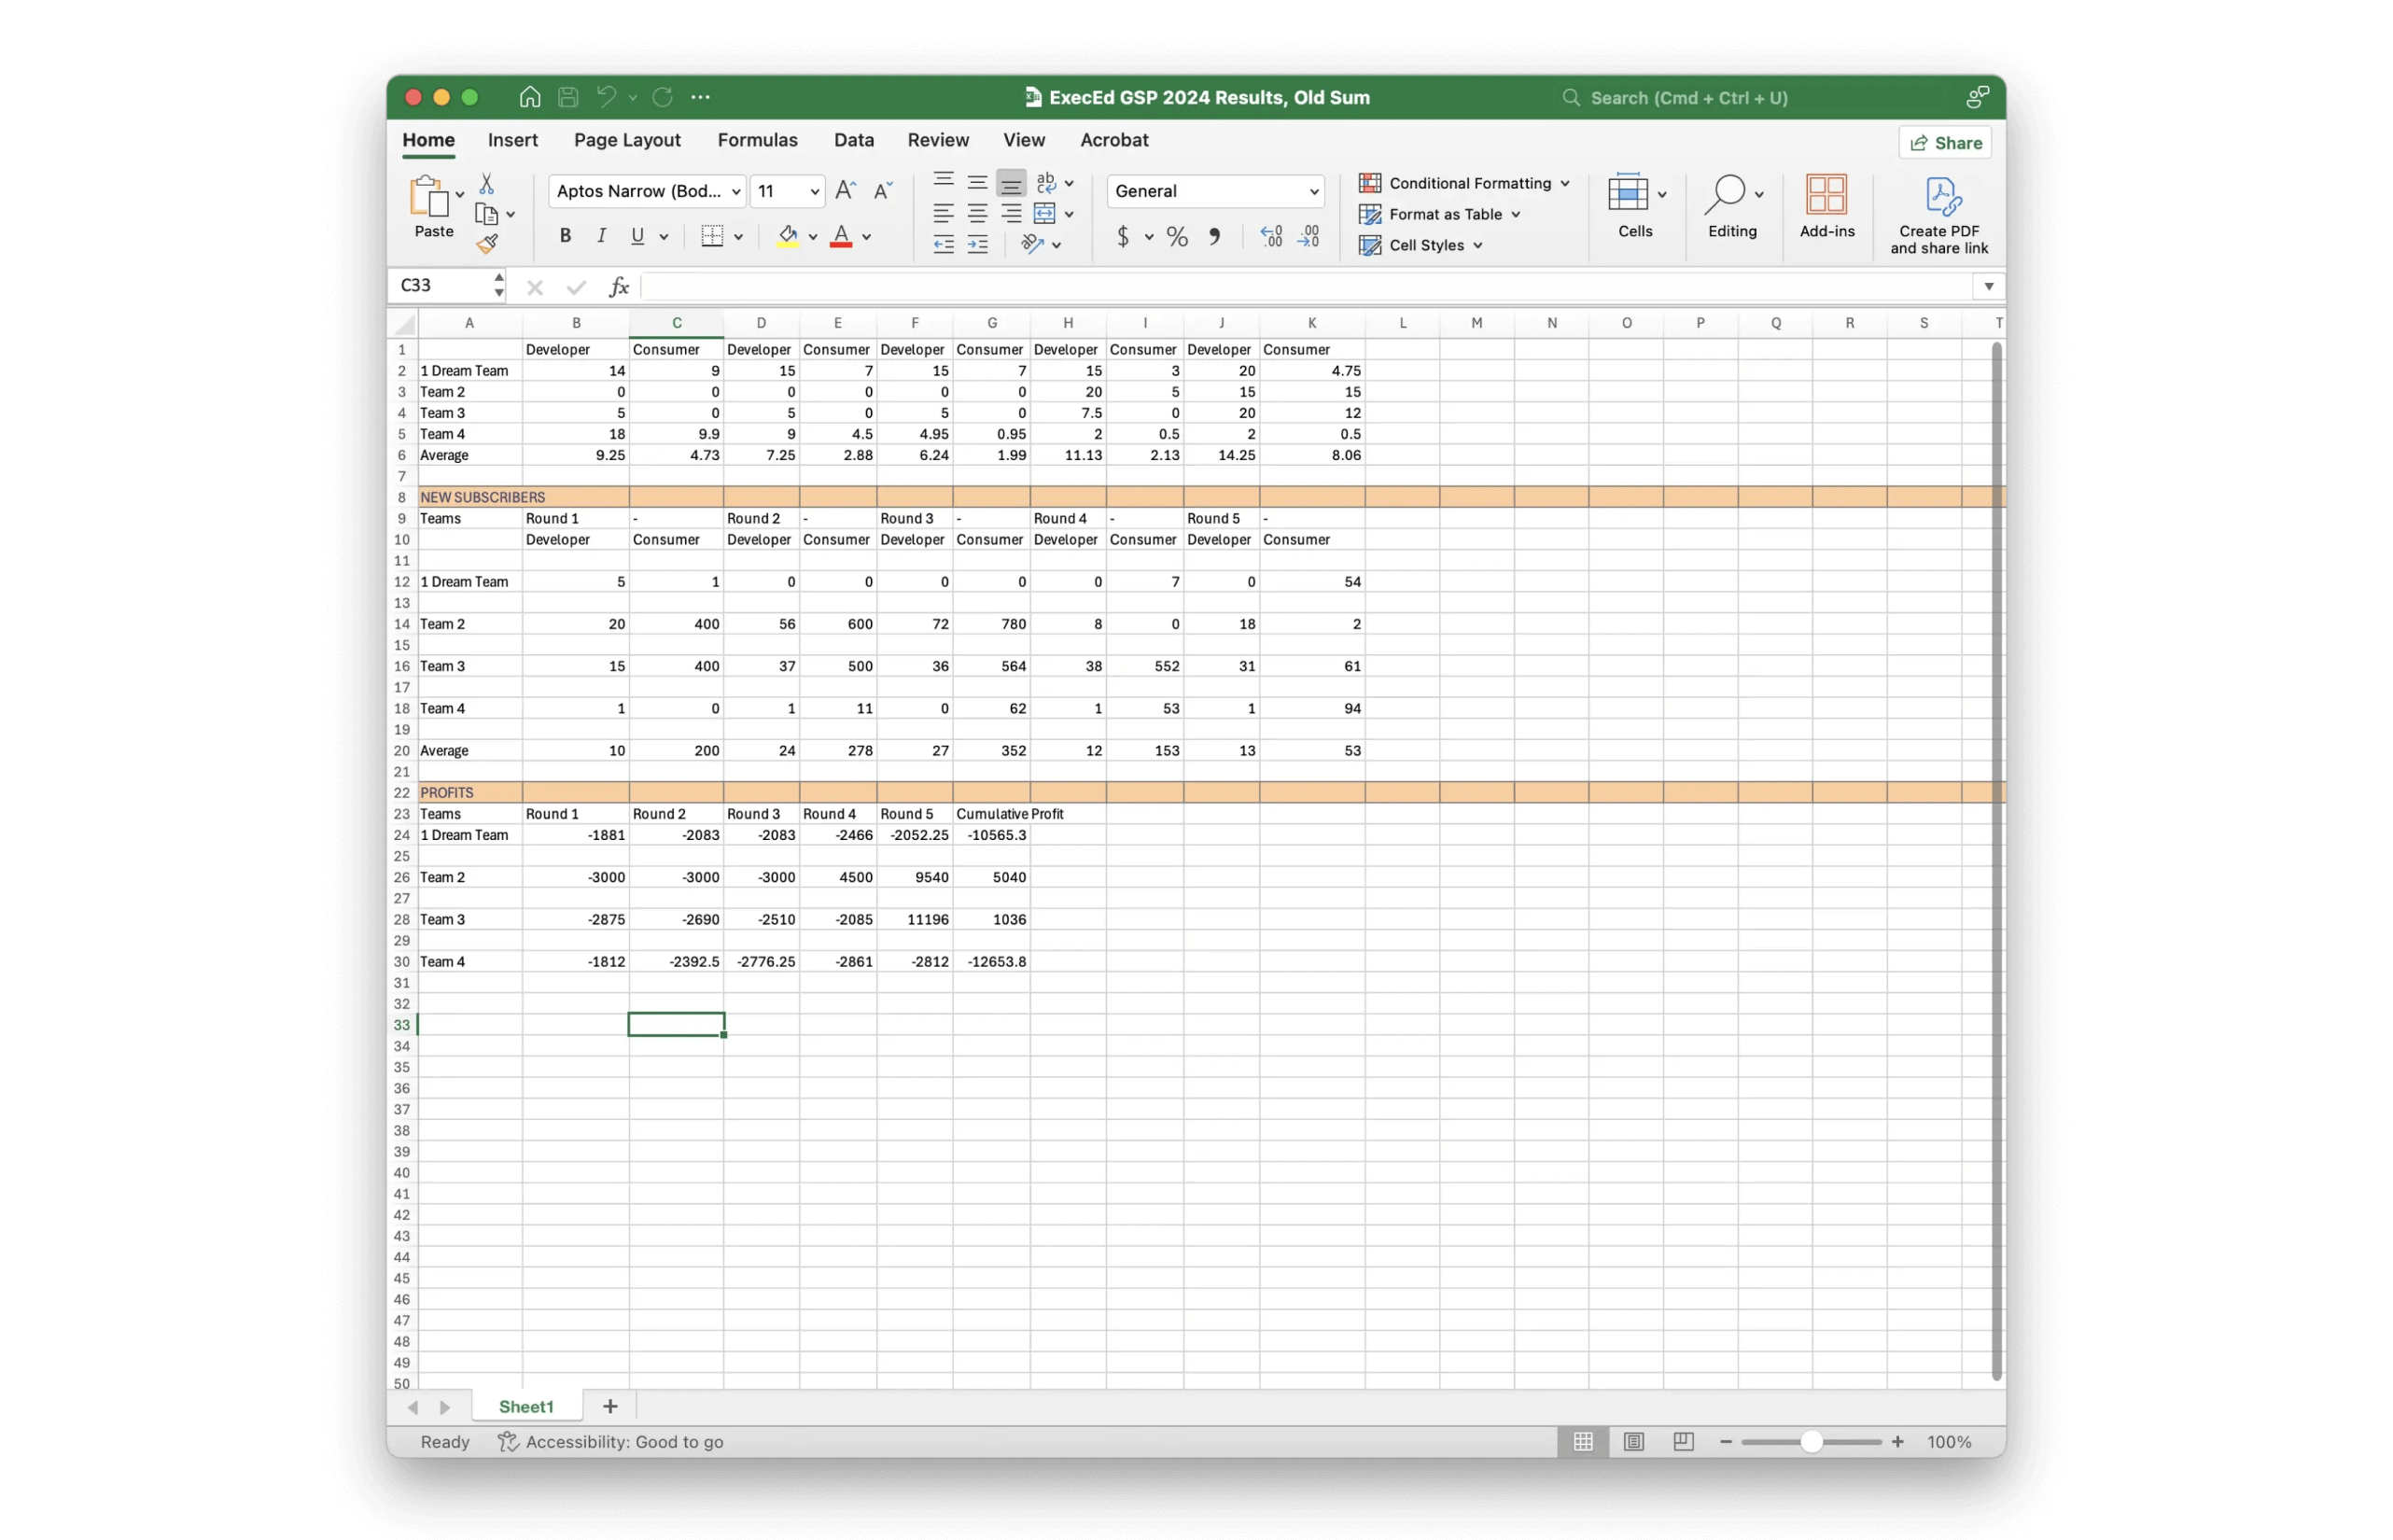
Task: Open the Borders dropdown arrow
Action: click(737, 235)
